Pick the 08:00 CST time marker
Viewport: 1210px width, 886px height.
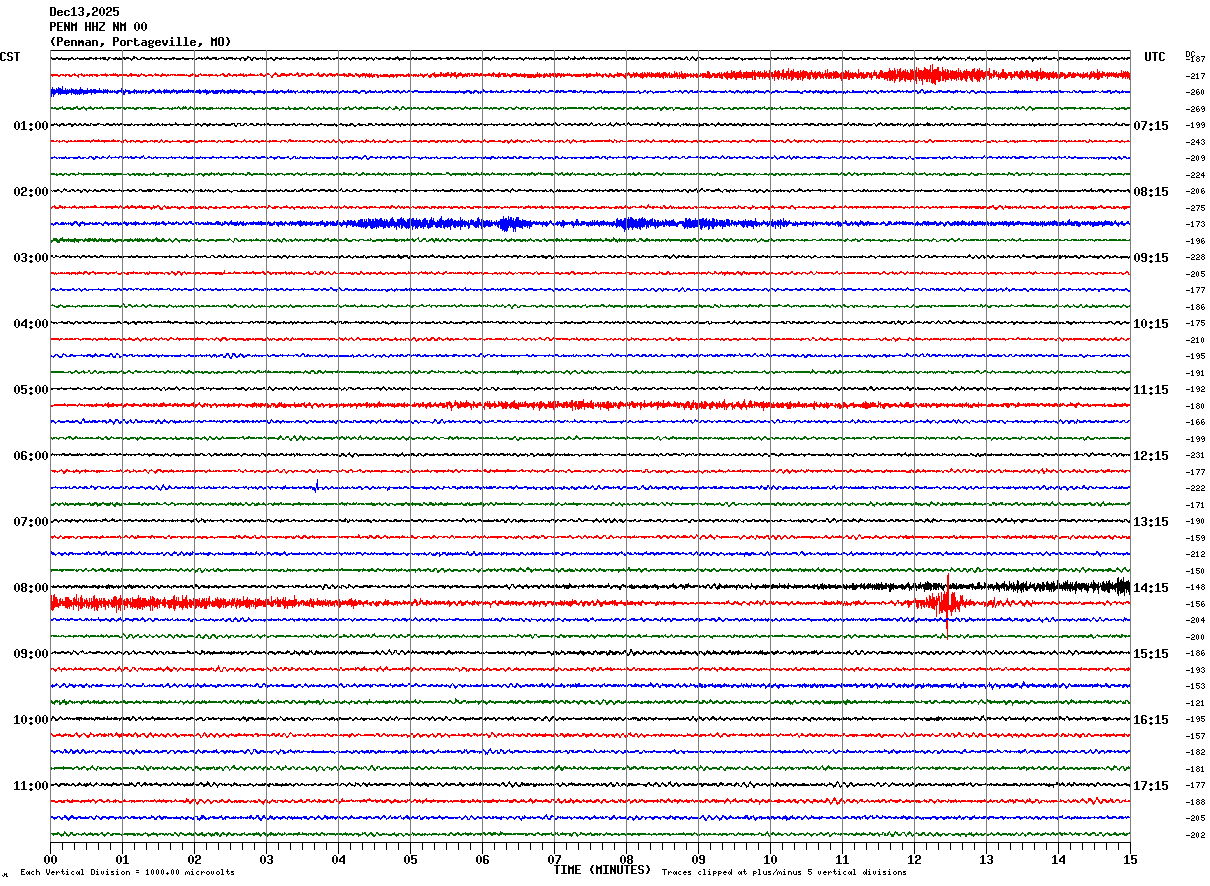(x=30, y=588)
